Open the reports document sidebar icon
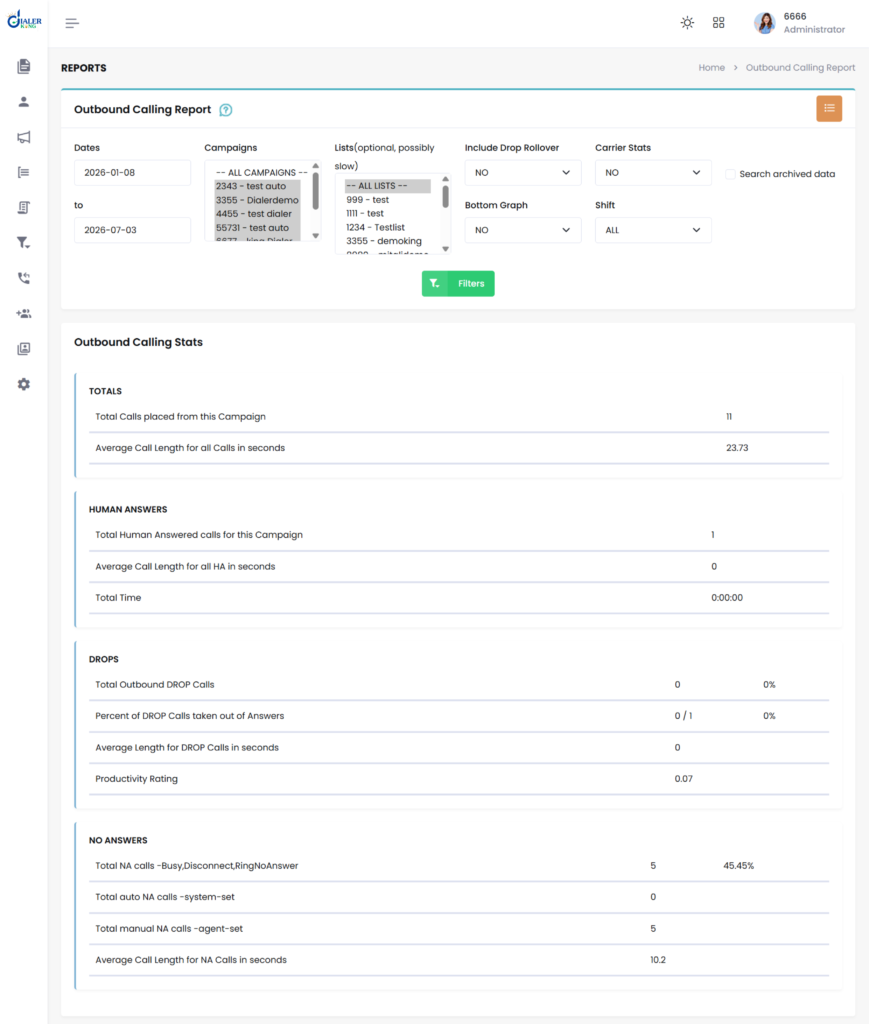869x1024 pixels. tap(24, 66)
